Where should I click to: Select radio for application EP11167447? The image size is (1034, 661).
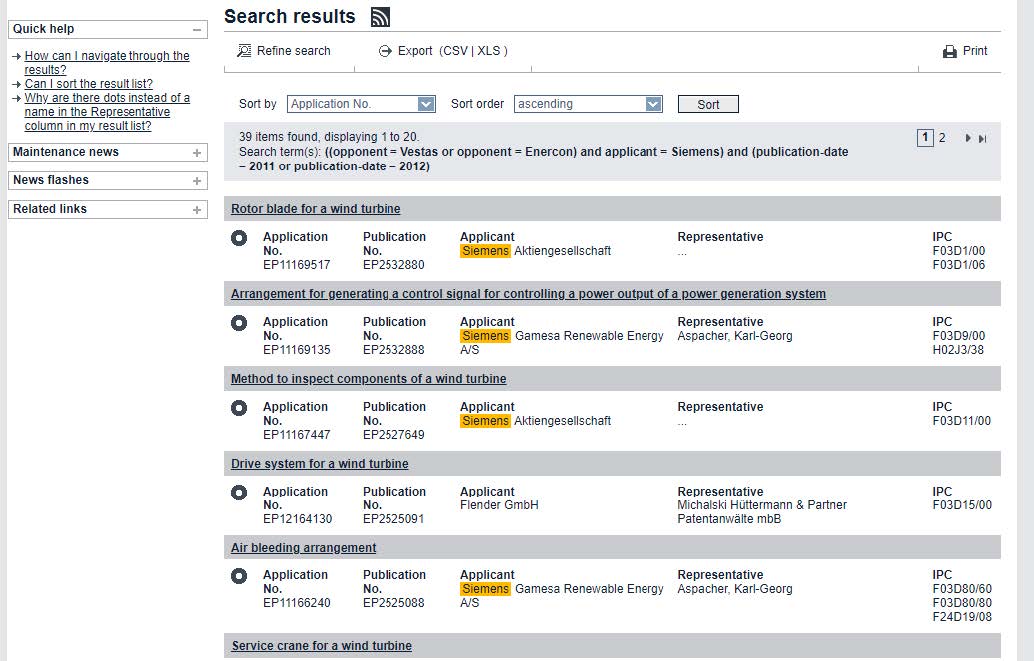[x=239, y=408]
